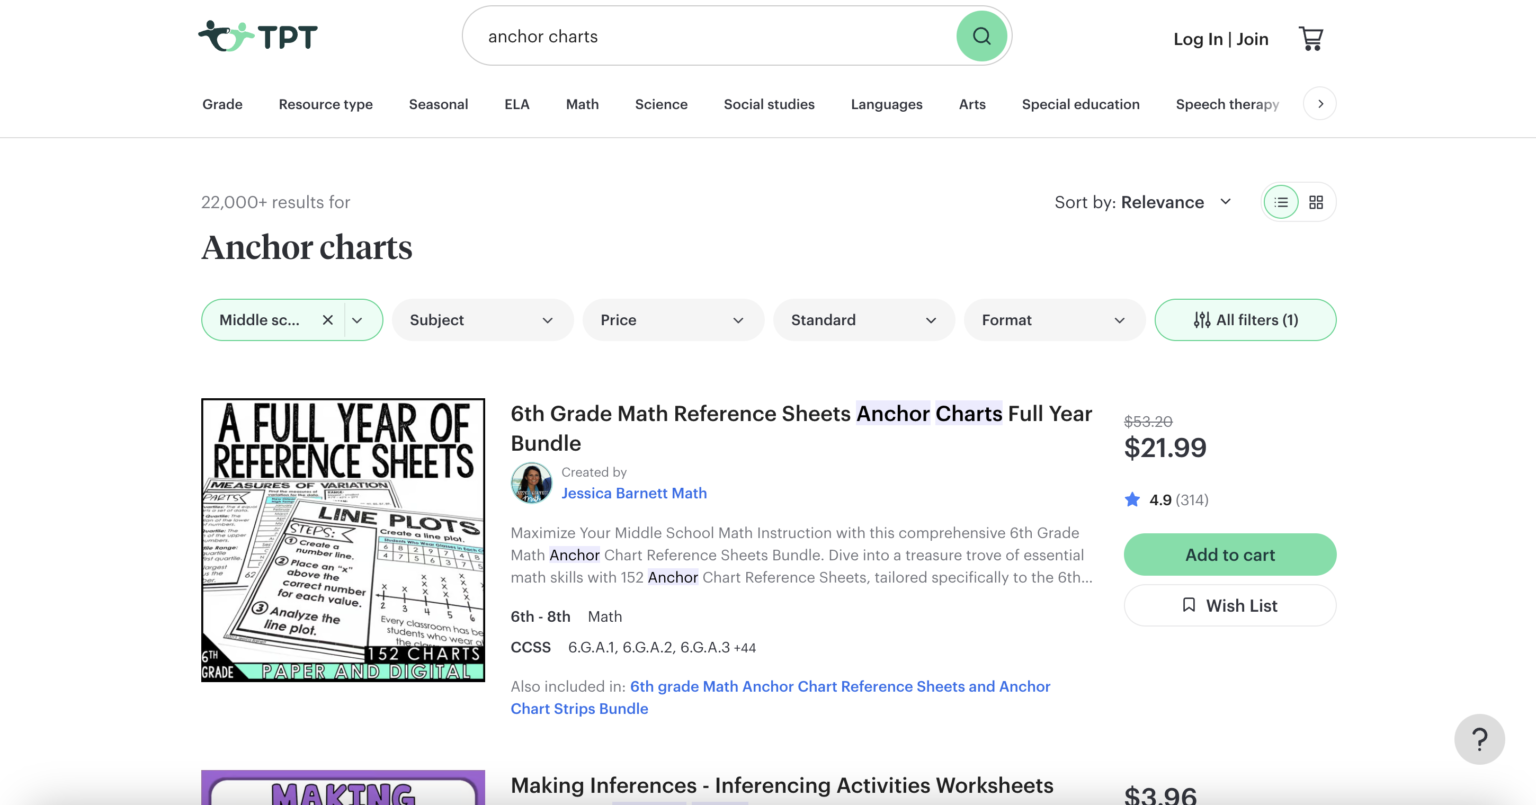Open the All filters panel
Image resolution: width=1536 pixels, height=805 pixels.
pyautogui.click(x=1245, y=319)
